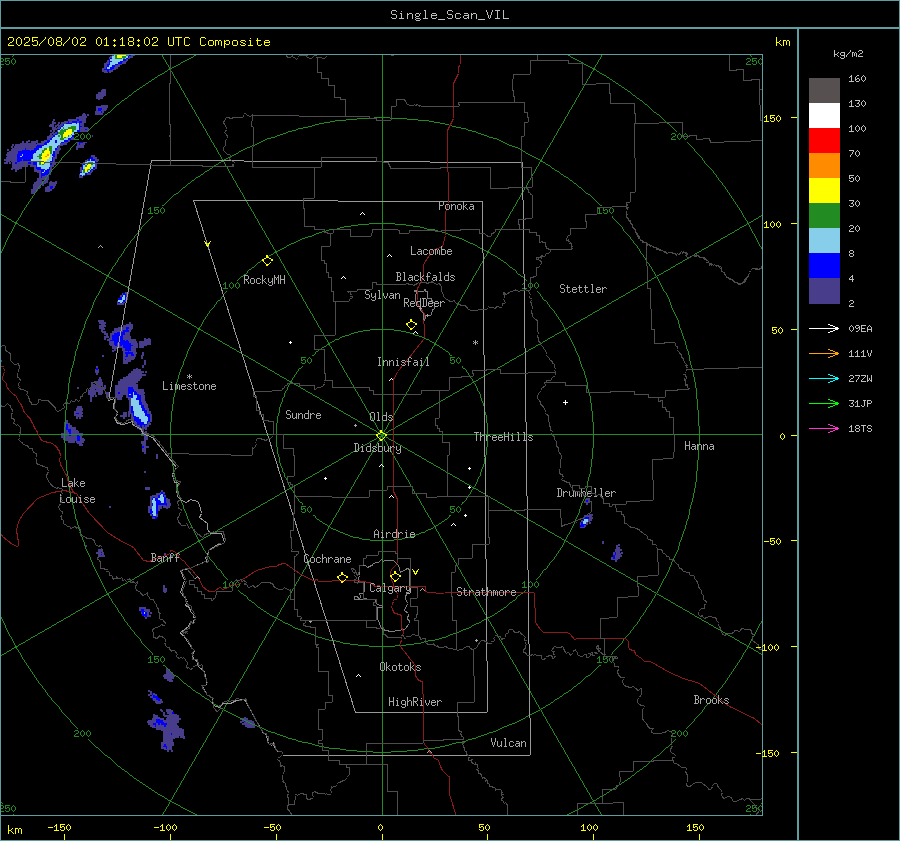Click the orange 111V arrow in legend
Viewport: 900px width, 841px height.
(x=824, y=354)
